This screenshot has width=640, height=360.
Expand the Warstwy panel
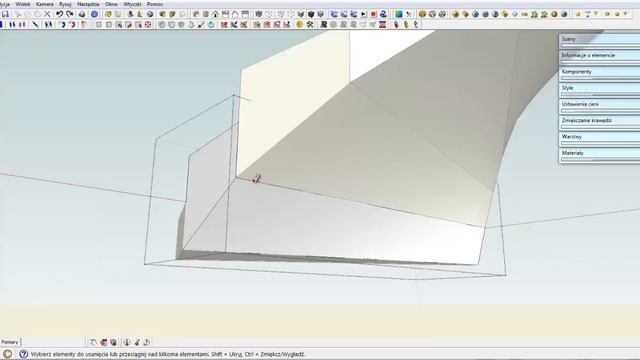point(600,137)
